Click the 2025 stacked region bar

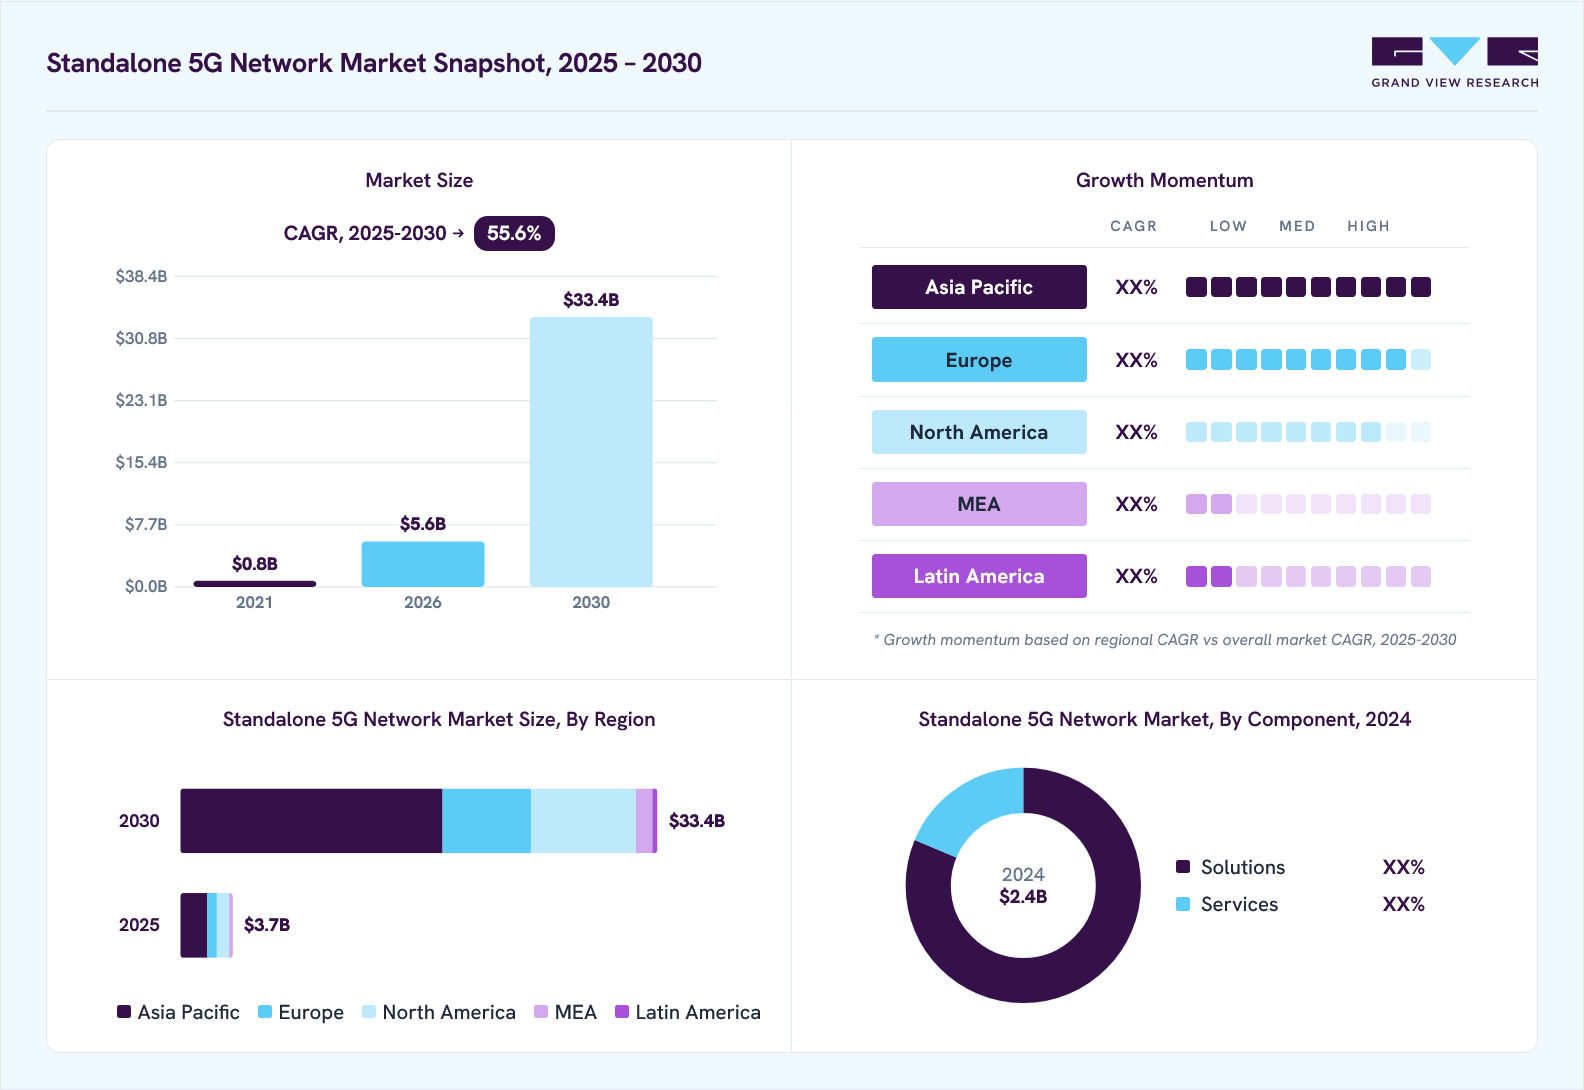click(x=206, y=925)
